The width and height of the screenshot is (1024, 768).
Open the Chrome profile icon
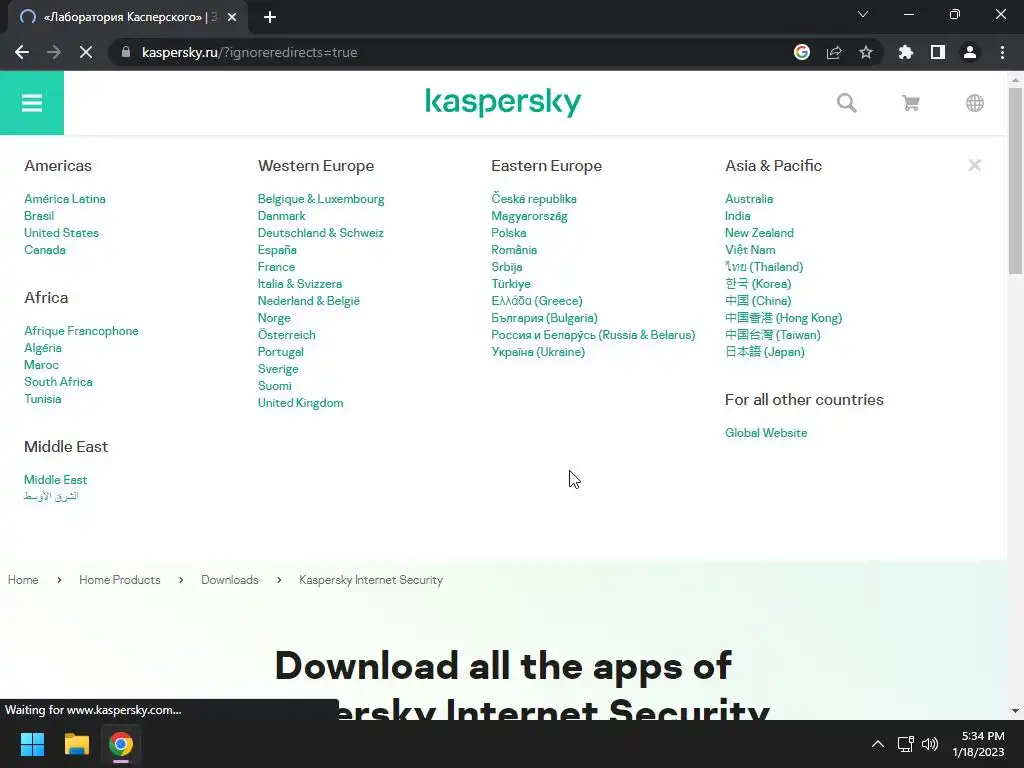click(970, 52)
